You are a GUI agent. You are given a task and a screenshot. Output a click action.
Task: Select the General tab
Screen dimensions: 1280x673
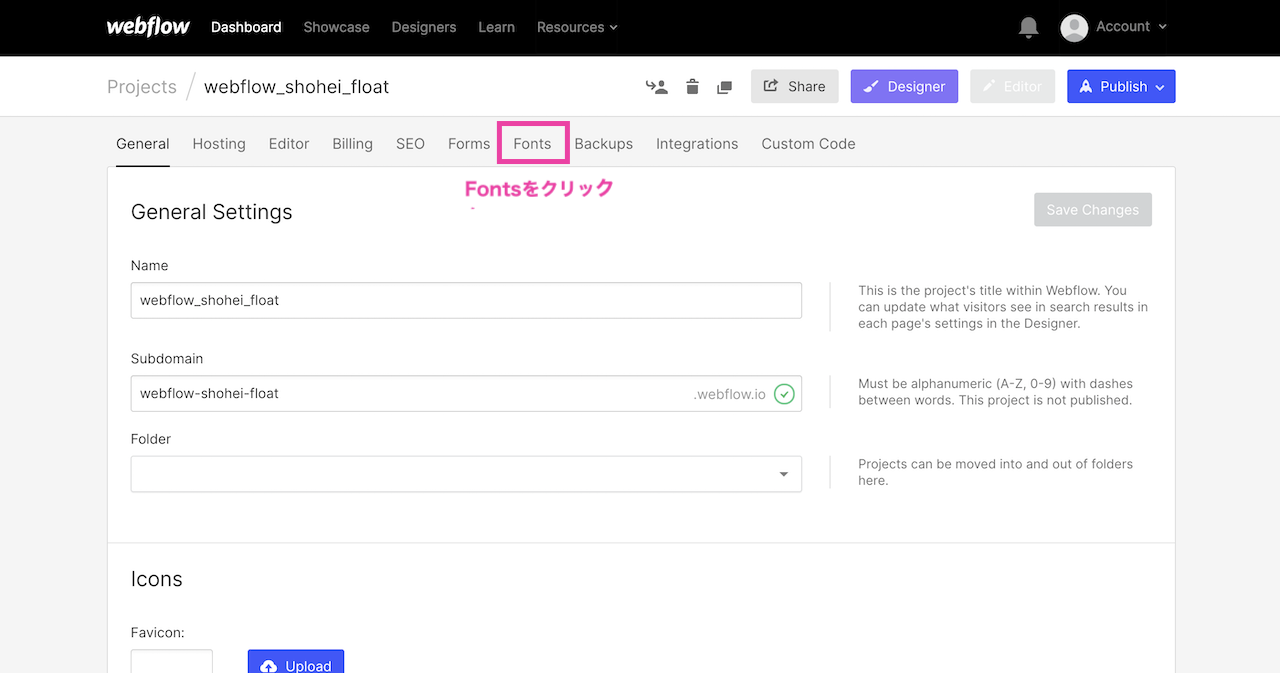click(x=143, y=144)
